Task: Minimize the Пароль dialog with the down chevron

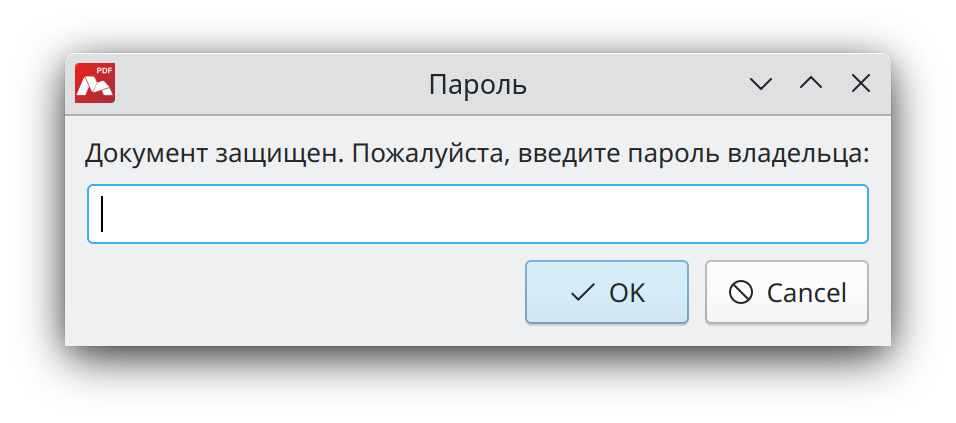Action: (762, 84)
